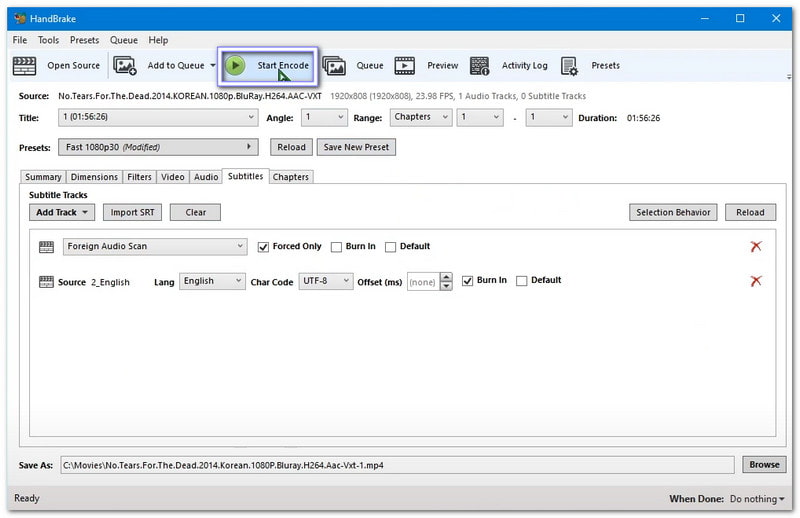Click the Open Source film icon
Screen dimensions: 800x518
(x=24, y=66)
